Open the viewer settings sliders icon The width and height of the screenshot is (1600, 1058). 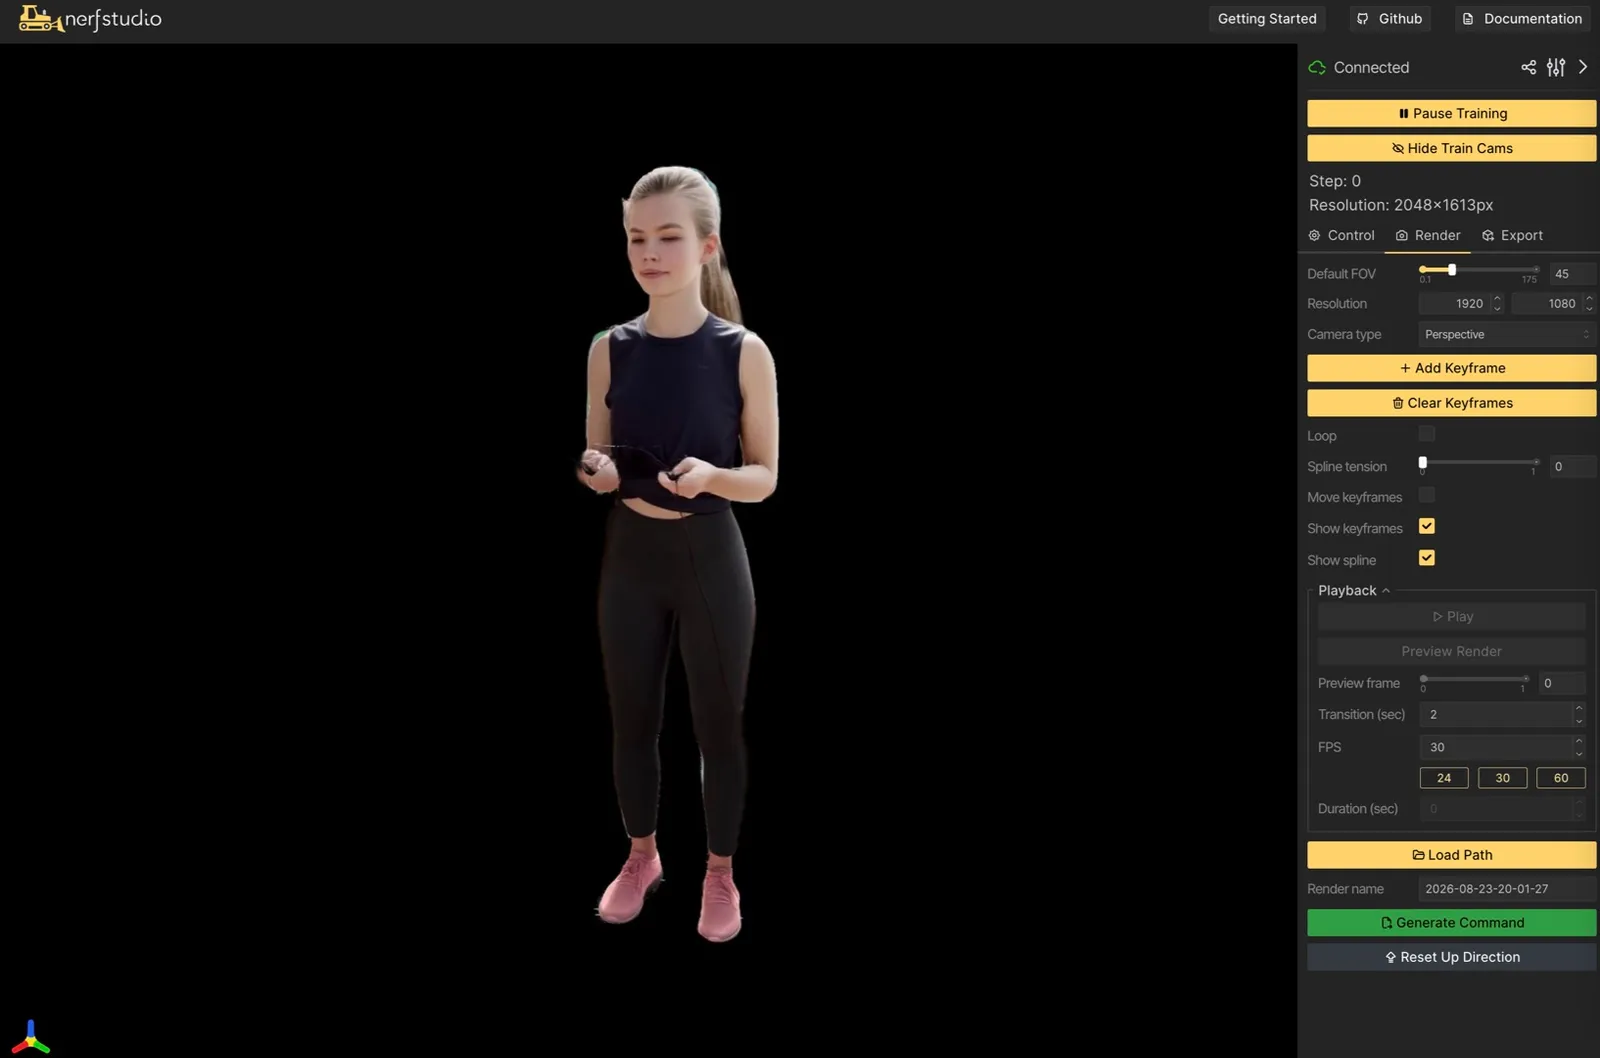[x=1556, y=67]
